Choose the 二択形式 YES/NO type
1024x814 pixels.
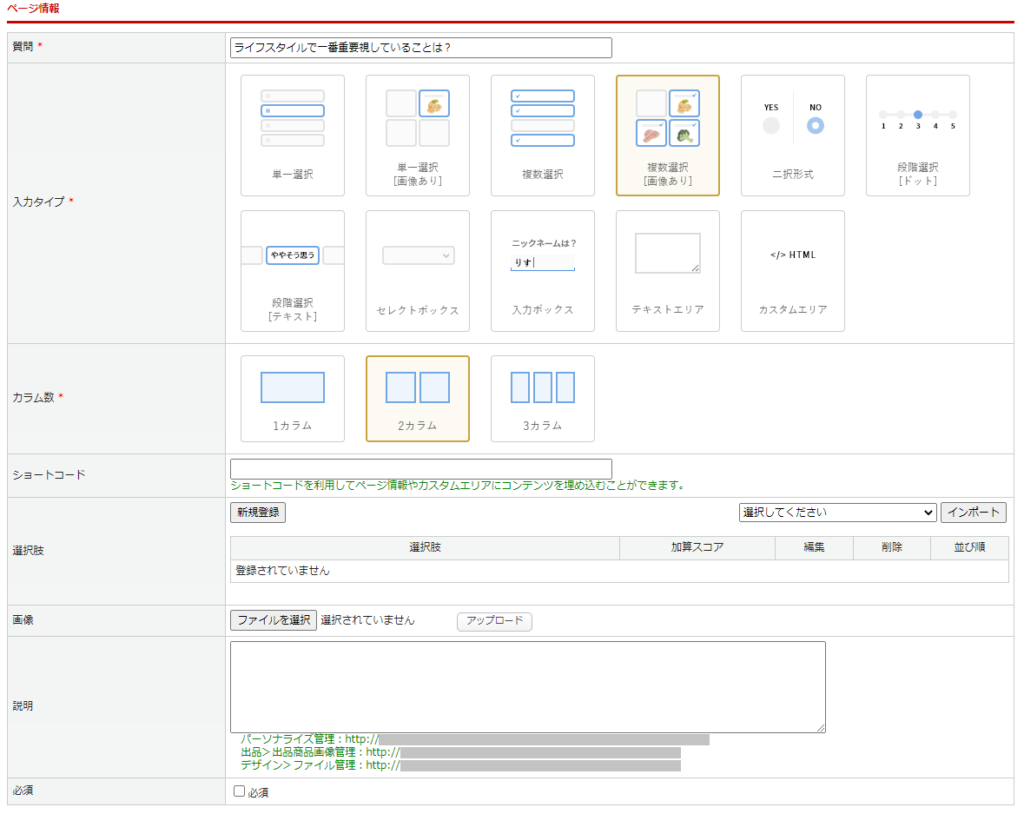(792, 135)
